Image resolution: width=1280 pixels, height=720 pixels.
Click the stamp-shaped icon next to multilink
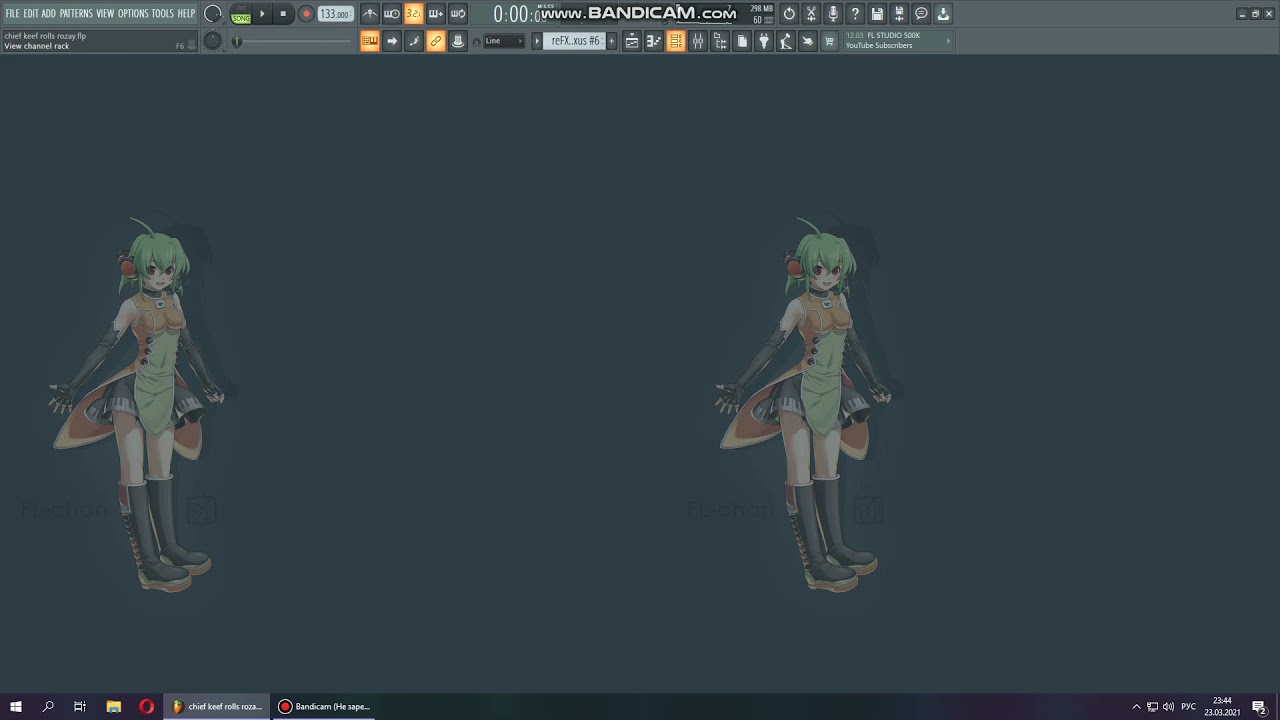coord(458,41)
